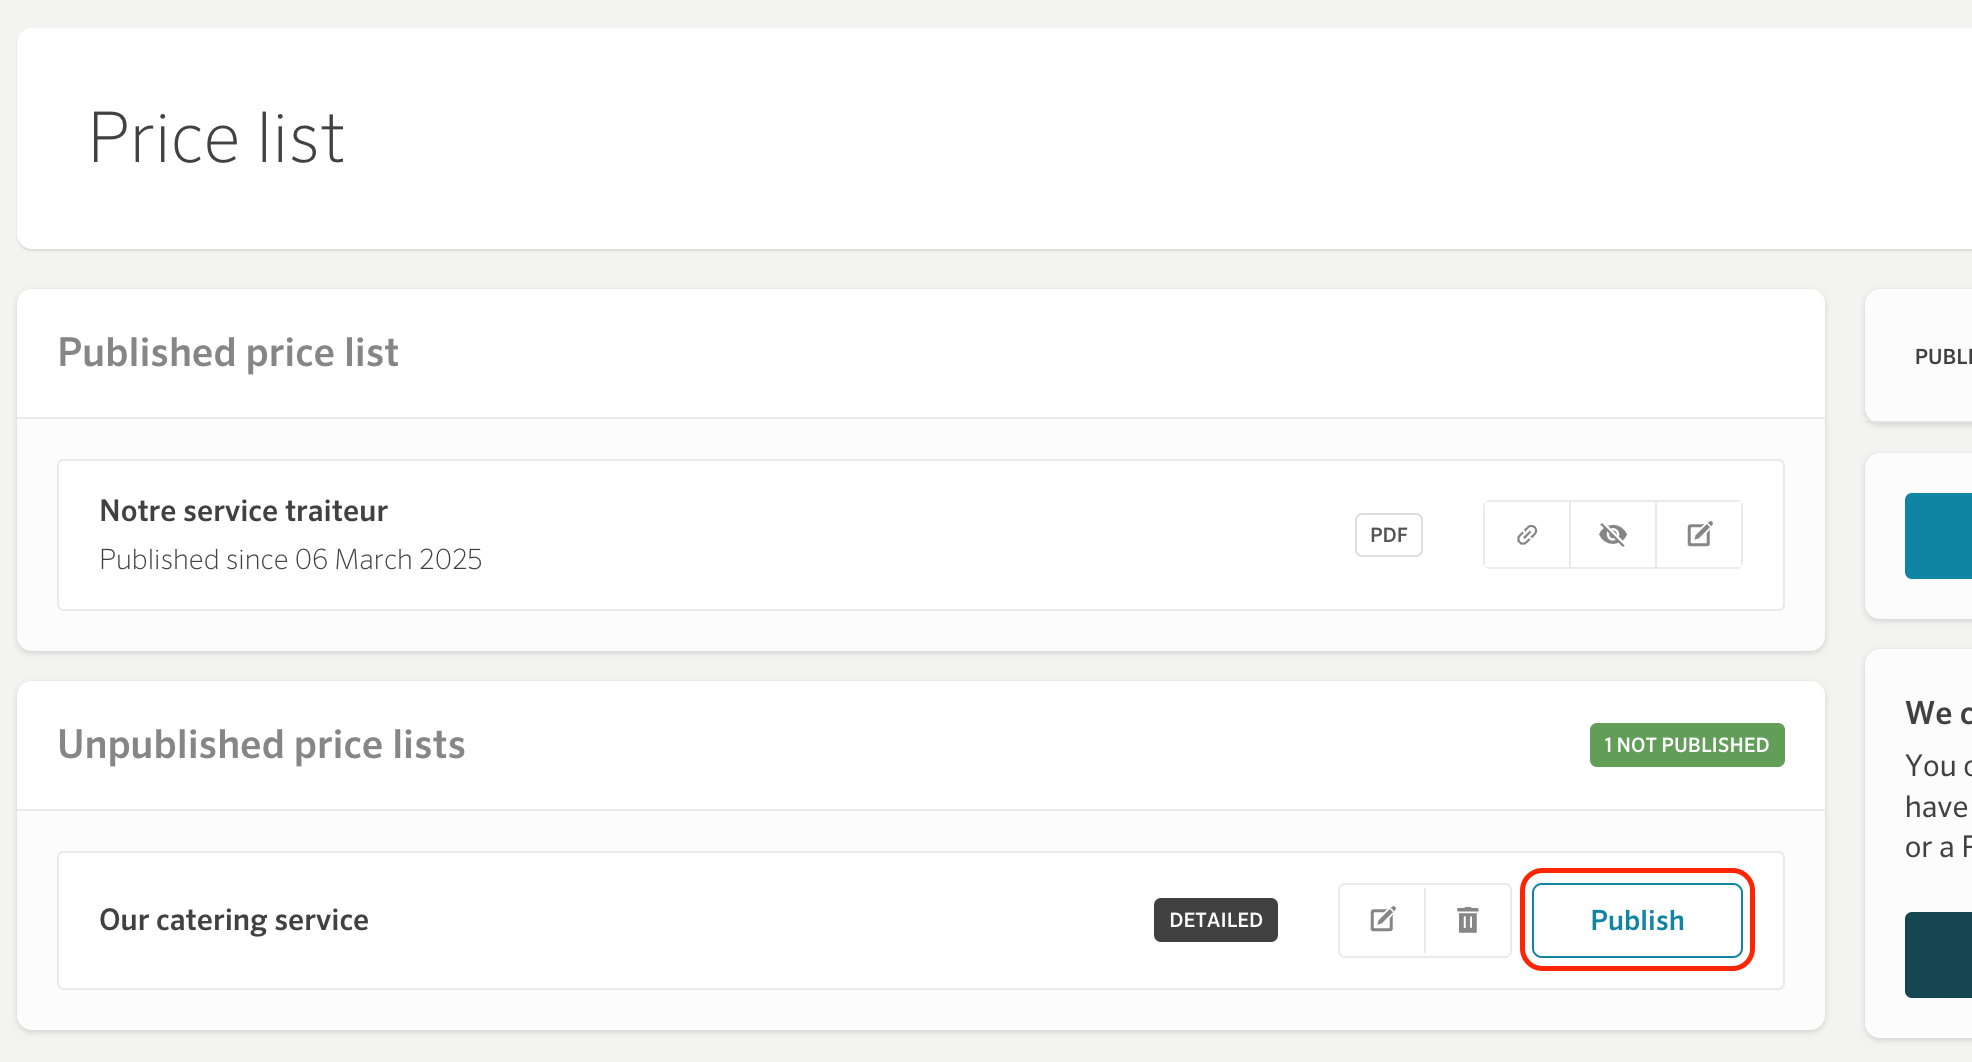Select the Notre service traiteur title
1972x1062 pixels.
(x=243, y=511)
